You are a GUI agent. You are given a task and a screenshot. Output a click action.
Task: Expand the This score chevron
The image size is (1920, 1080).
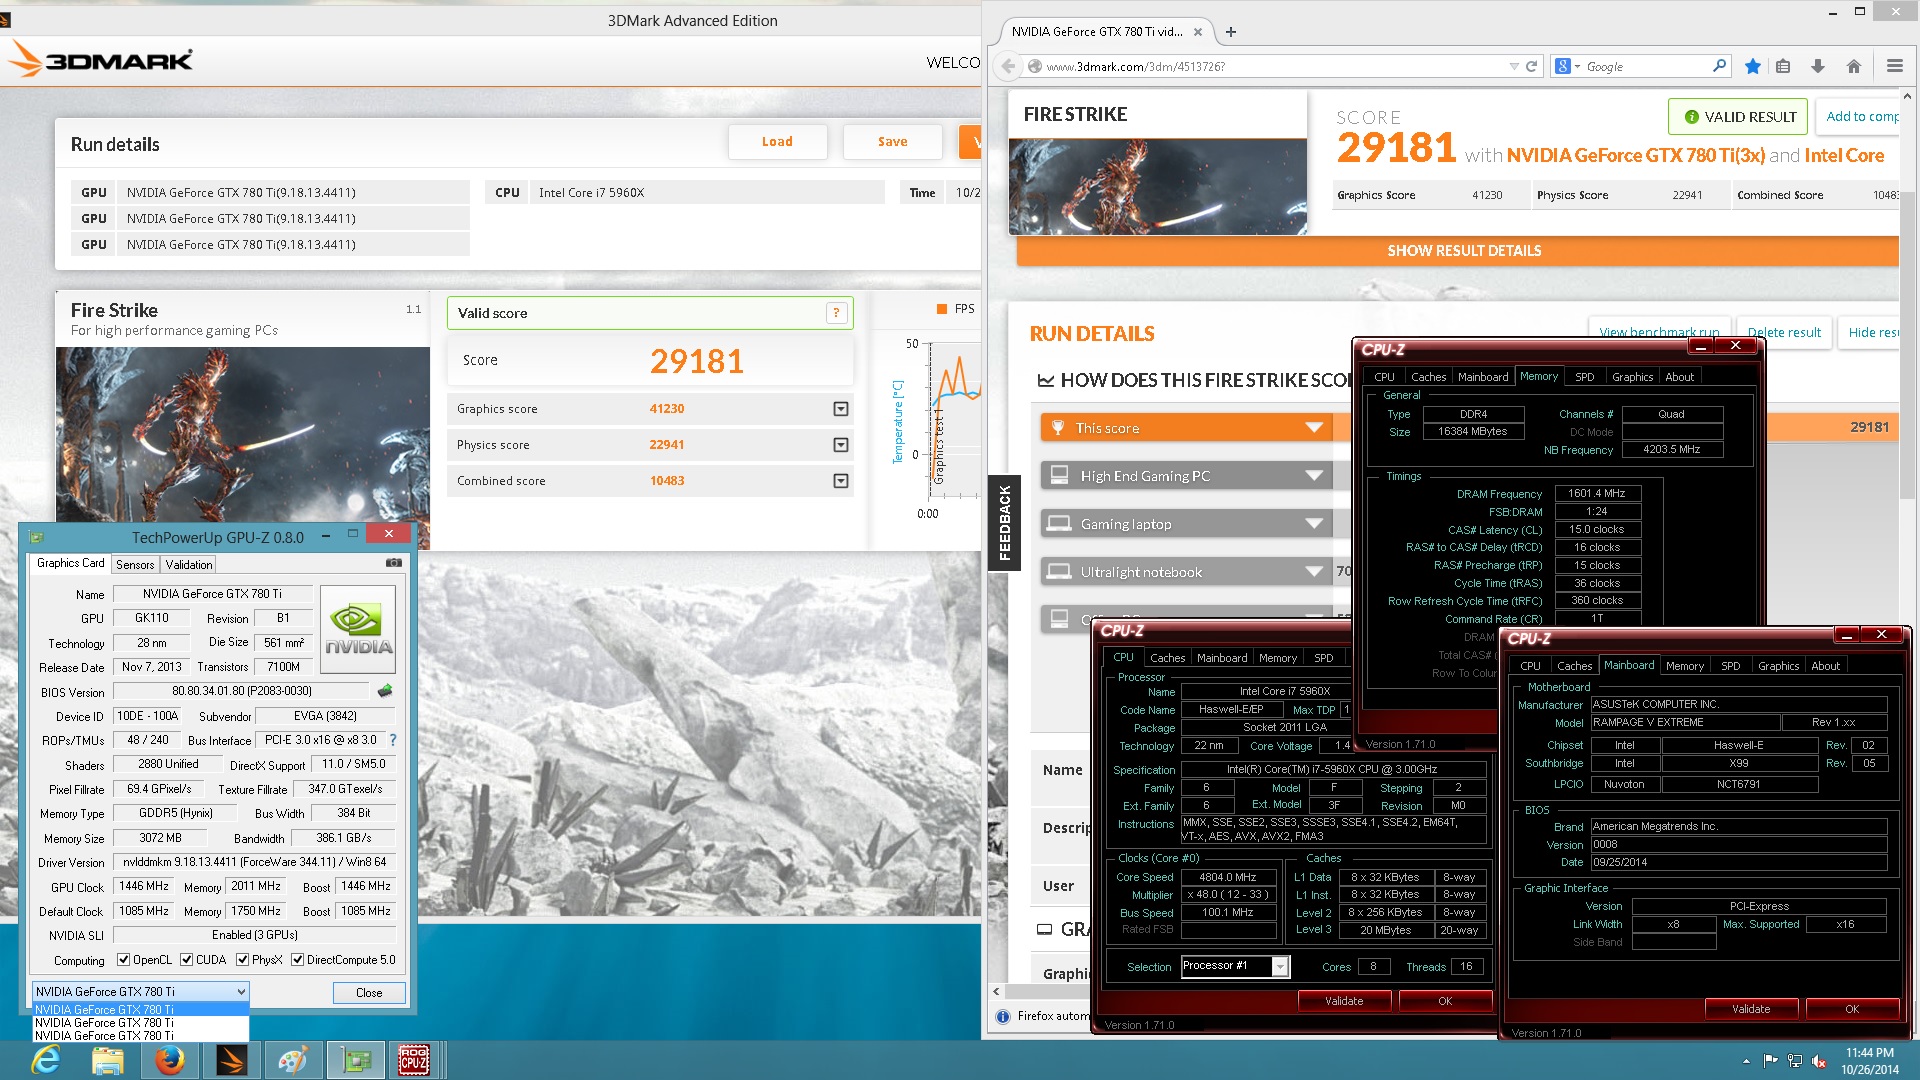(1314, 428)
